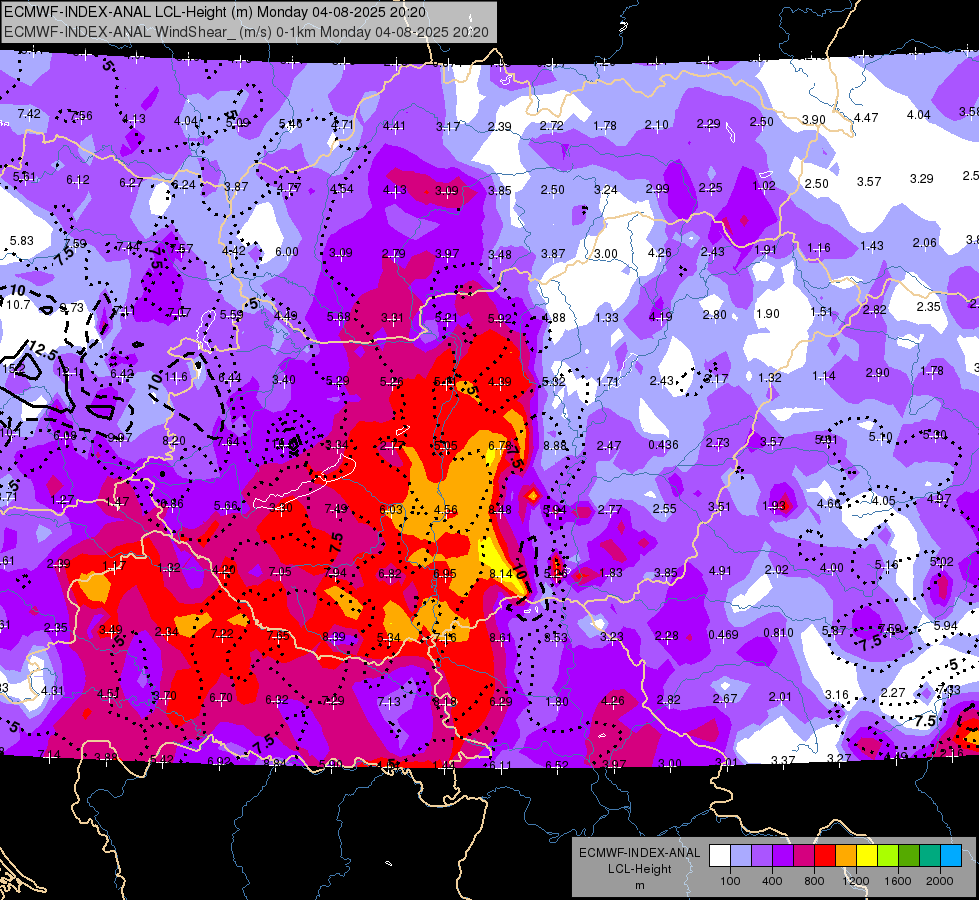Click the map value 4.88
Screen dimensions: 979x900
(553, 318)
